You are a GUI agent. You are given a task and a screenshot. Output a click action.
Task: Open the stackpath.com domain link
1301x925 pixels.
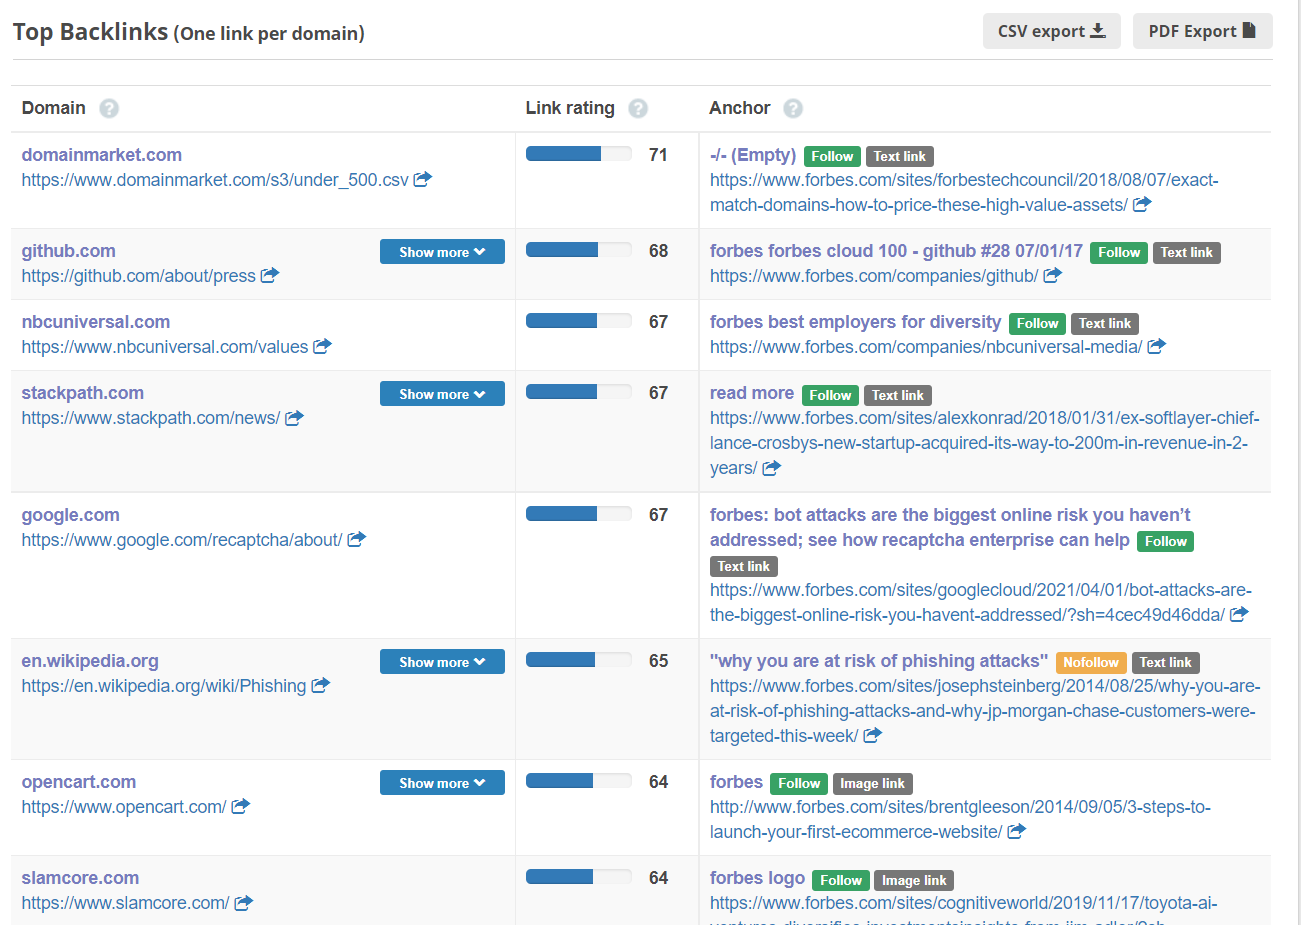point(83,393)
